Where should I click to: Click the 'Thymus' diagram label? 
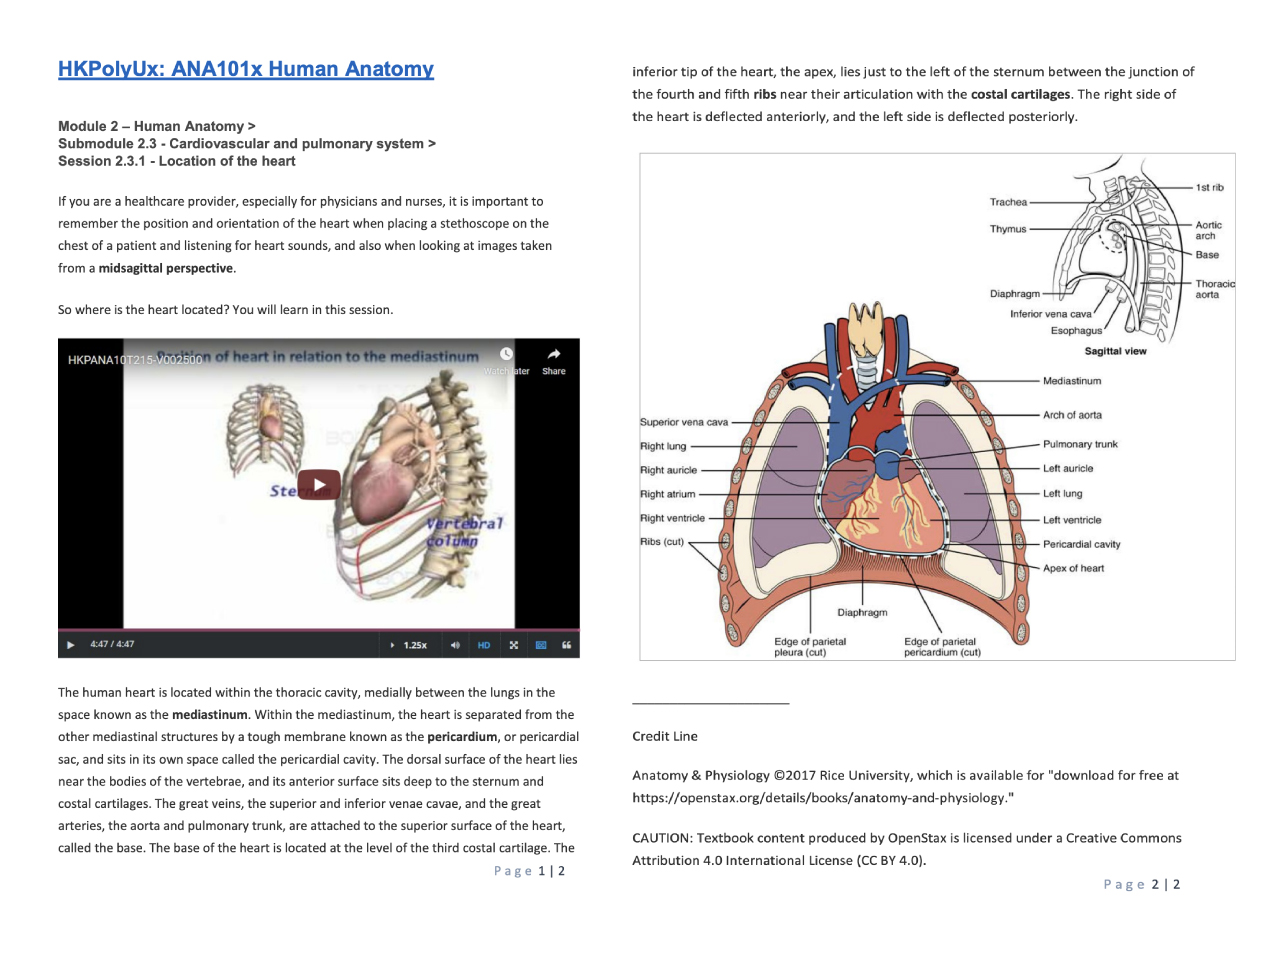tap(1008, 229)
